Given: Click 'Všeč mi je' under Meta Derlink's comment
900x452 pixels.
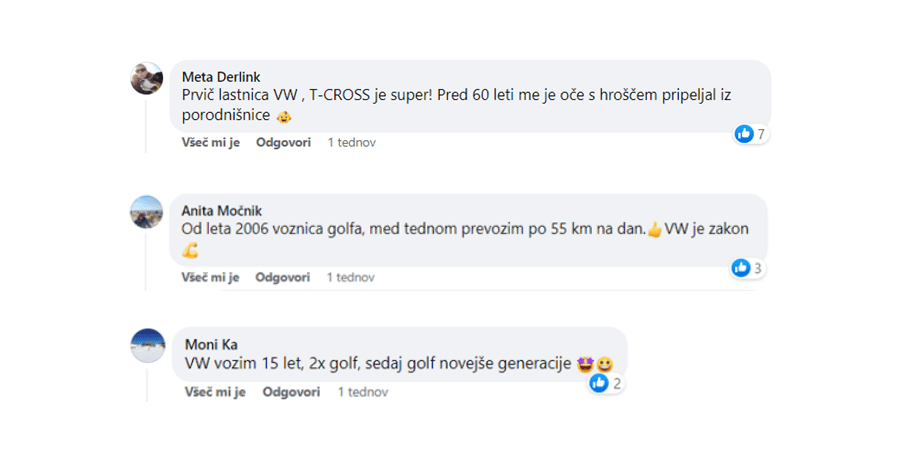Looking at the screenshot, I should coord(210,142).
